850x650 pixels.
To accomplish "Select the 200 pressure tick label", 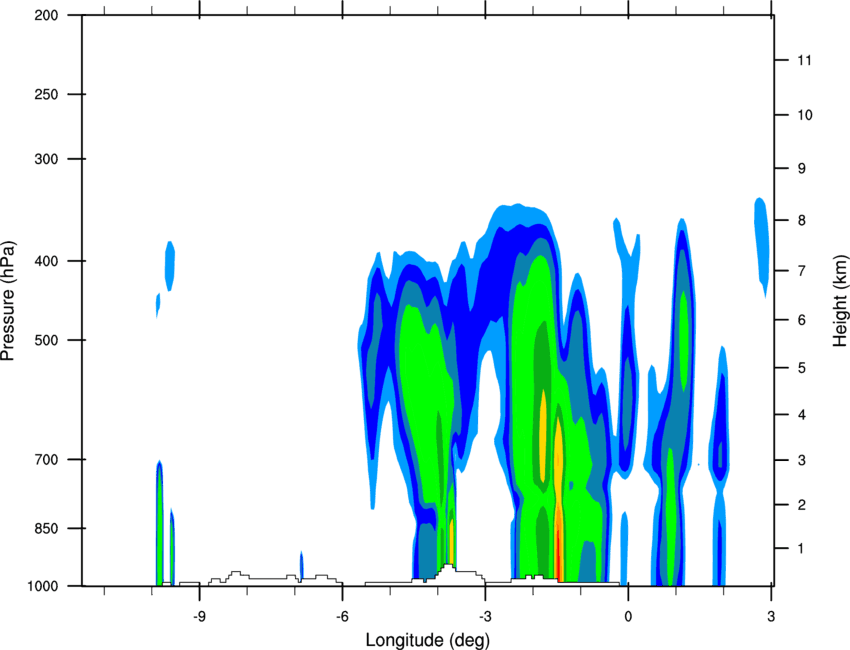I will 46,16.
